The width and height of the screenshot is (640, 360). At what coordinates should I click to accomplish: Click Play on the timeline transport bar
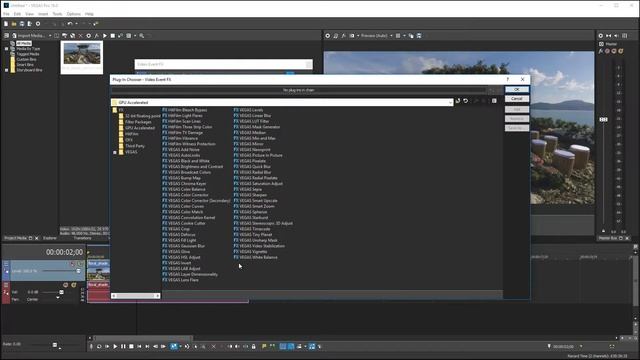point(115,347)
